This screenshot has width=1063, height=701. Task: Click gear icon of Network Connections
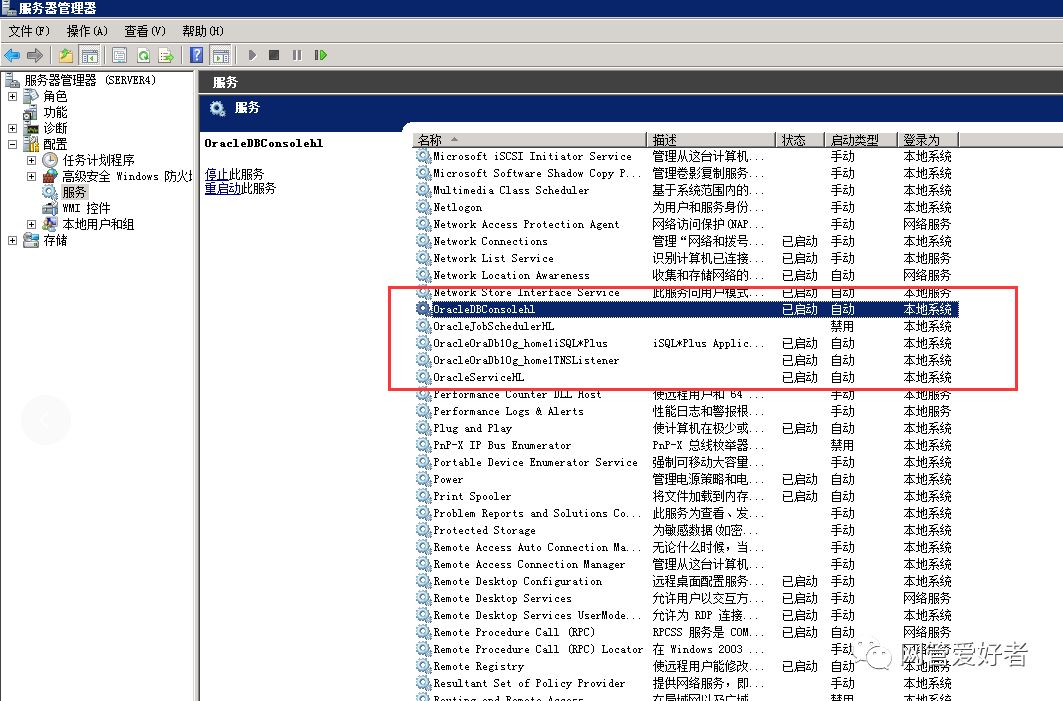tap(424, 241)
